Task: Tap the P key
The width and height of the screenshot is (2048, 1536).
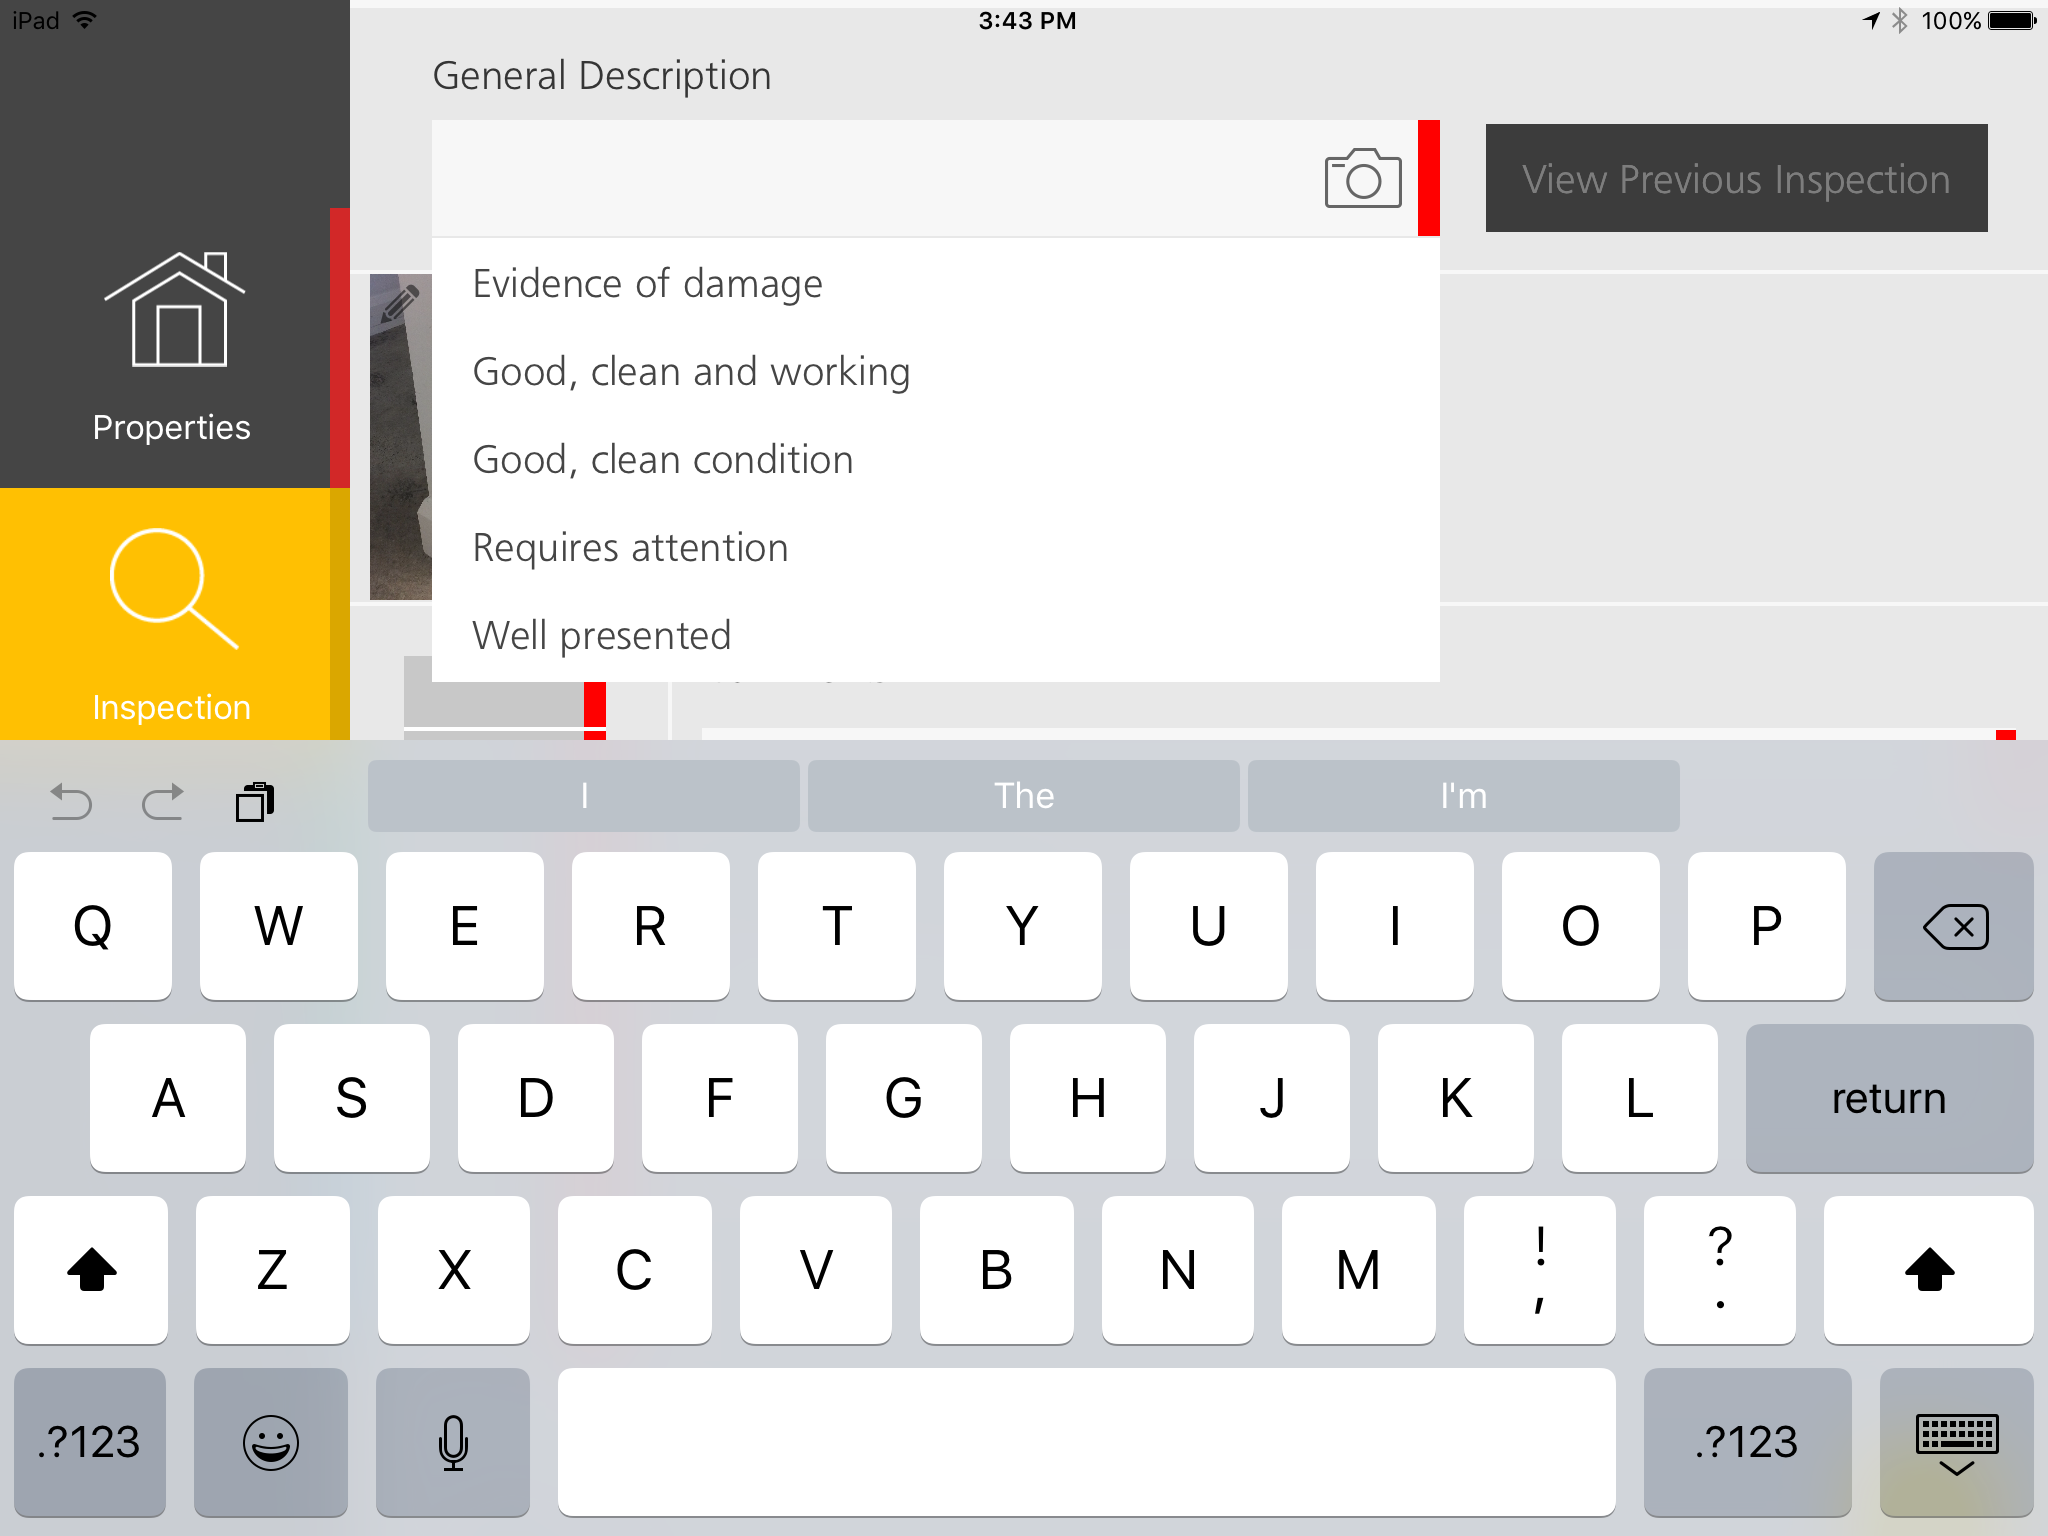Action: [1767, 926]
